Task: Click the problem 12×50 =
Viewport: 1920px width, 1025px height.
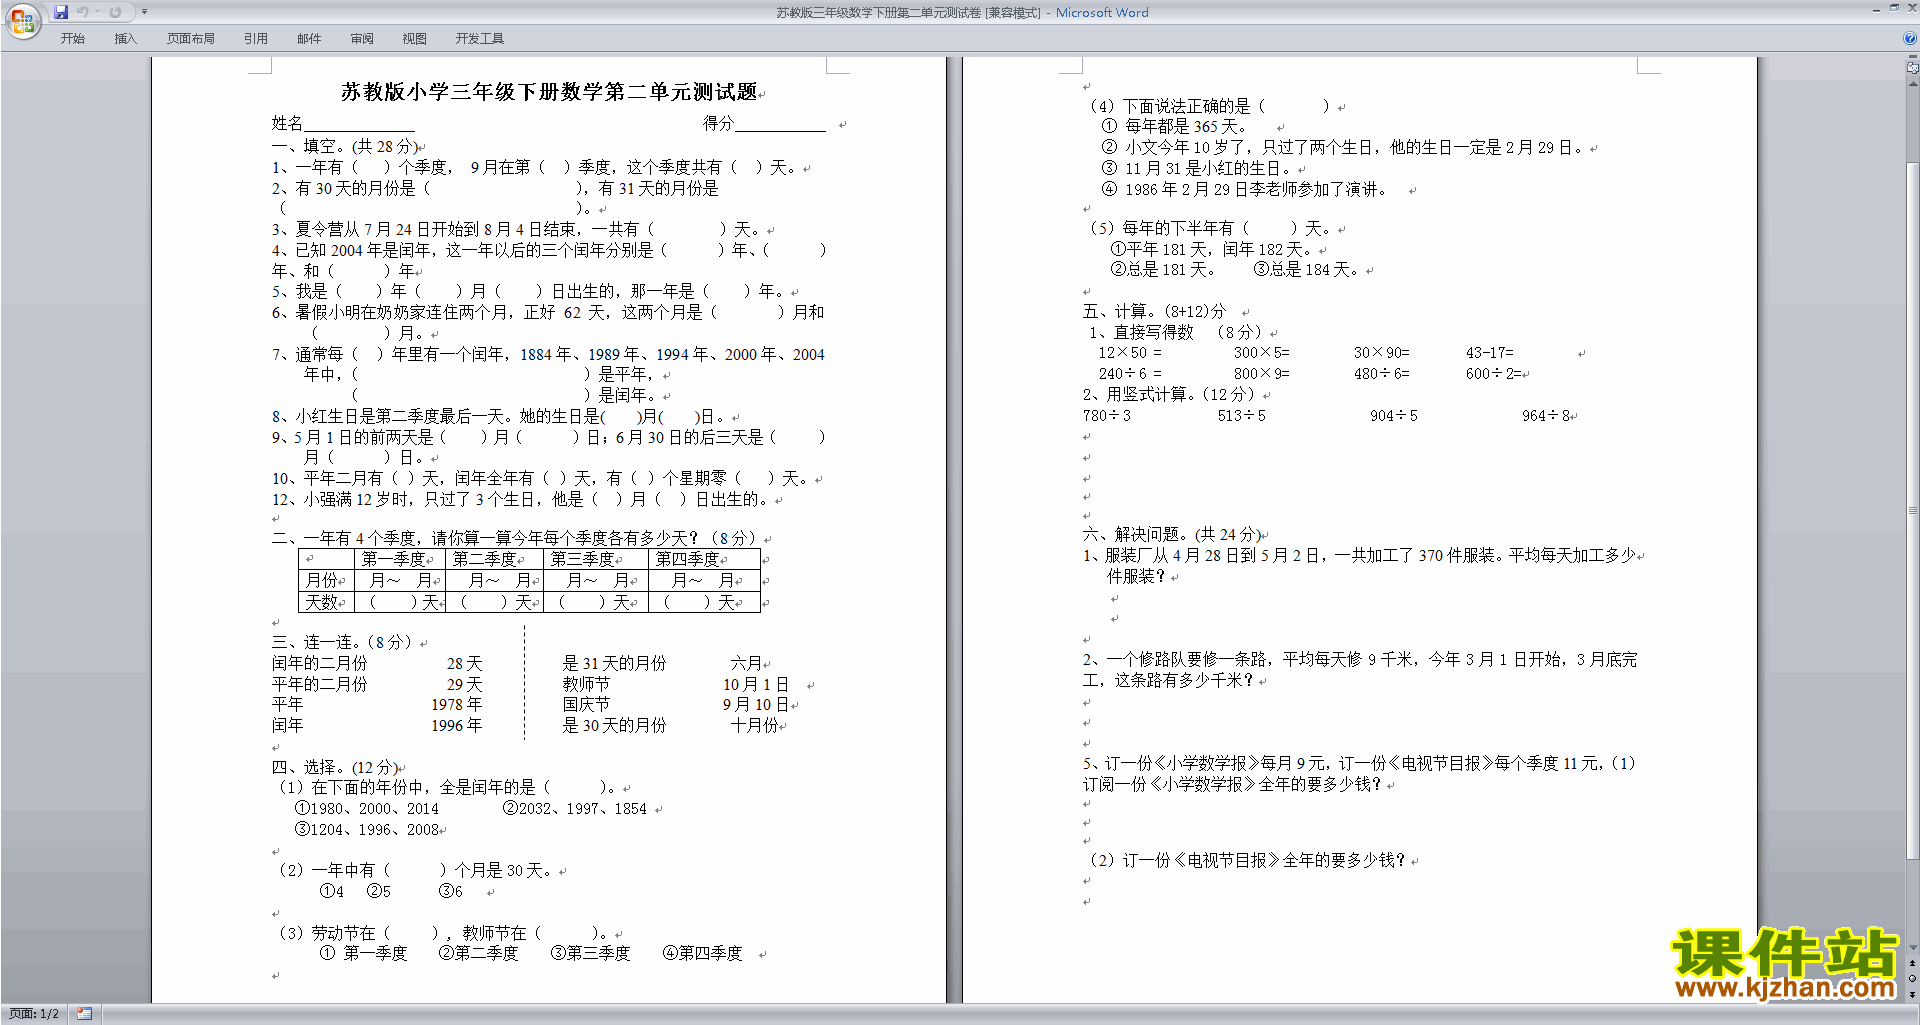Action: 1130,352
